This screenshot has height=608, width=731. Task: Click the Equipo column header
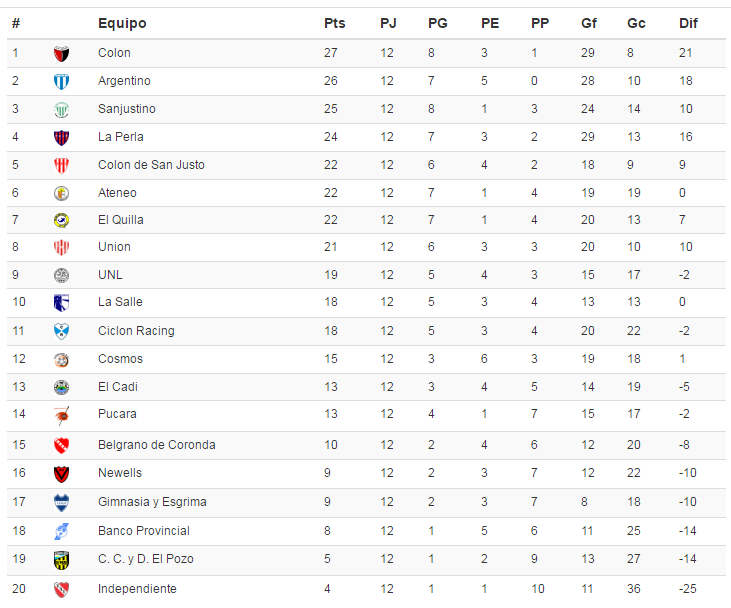122,23
